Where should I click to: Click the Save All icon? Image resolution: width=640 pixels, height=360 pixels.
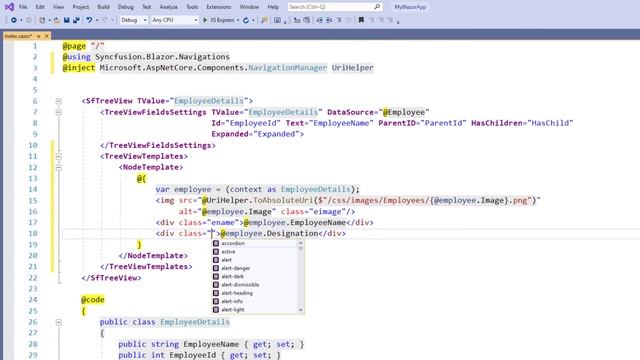pyautogui.click(x=76, y=20)
